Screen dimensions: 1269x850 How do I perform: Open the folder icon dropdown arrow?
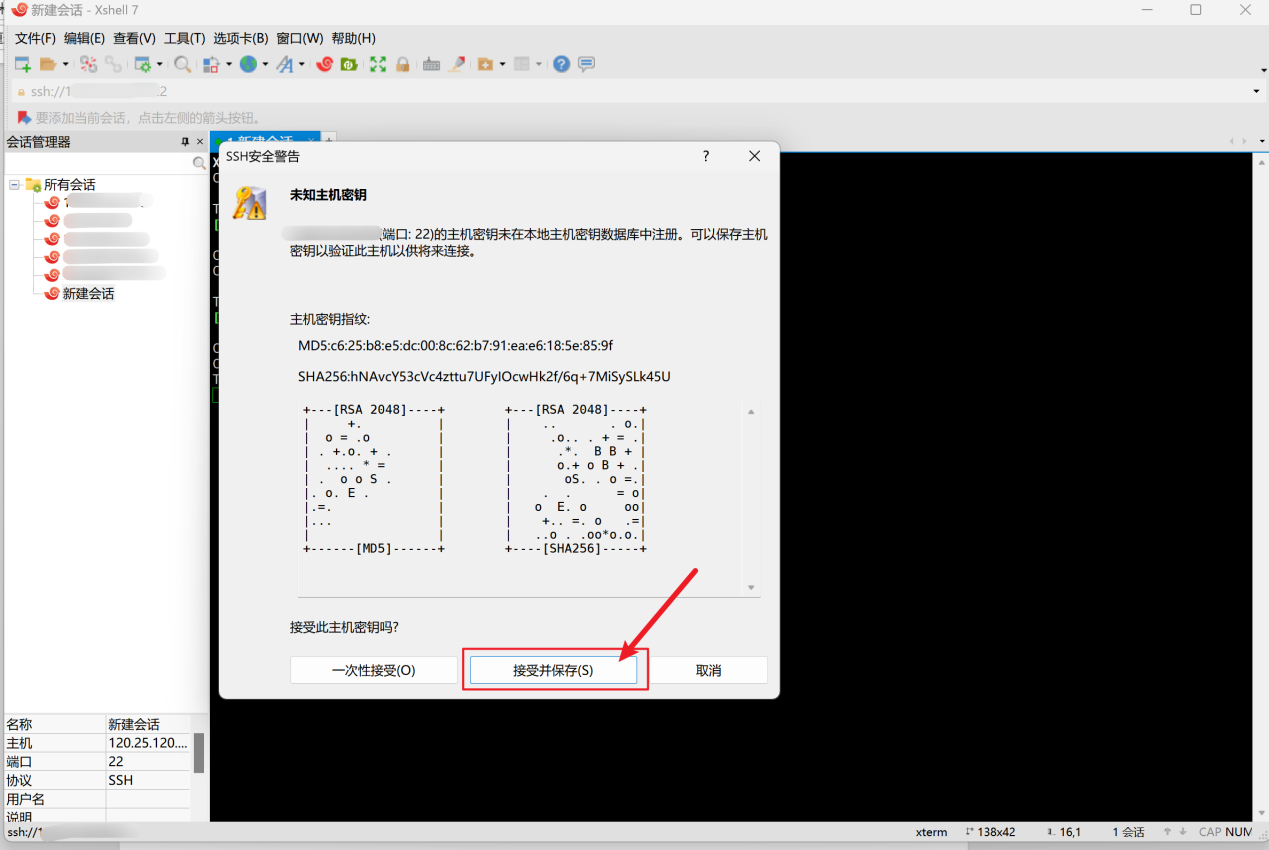click(x=66, y=64)
